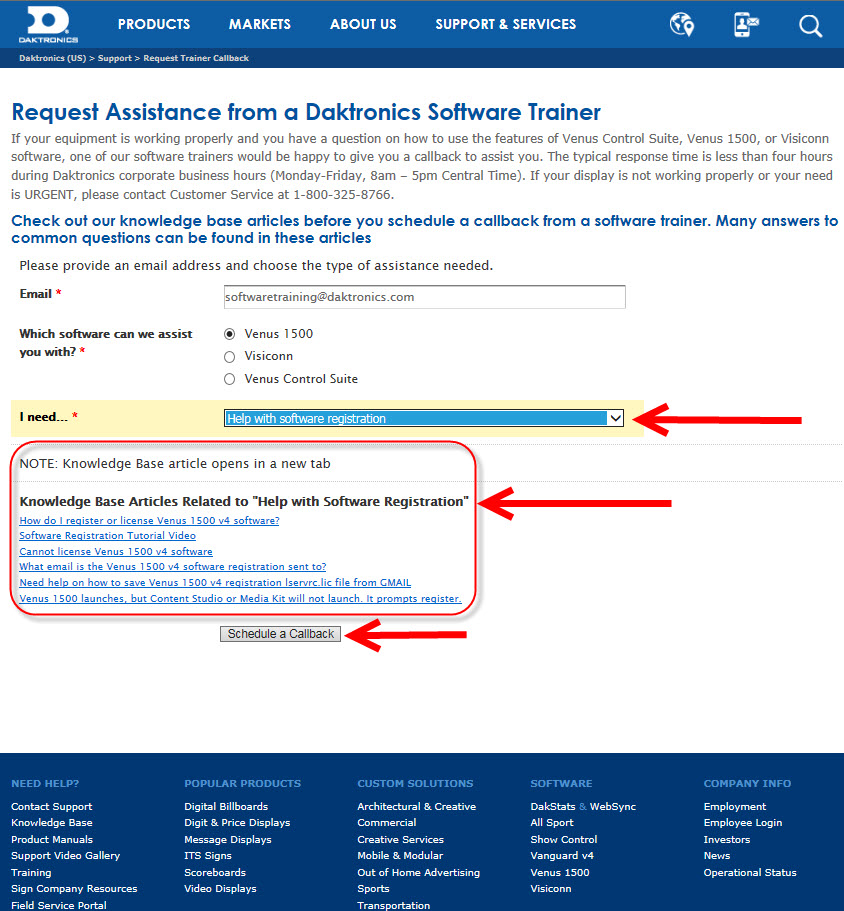Click inside the Email address field

pyautogui.click(x=424, y=297)
